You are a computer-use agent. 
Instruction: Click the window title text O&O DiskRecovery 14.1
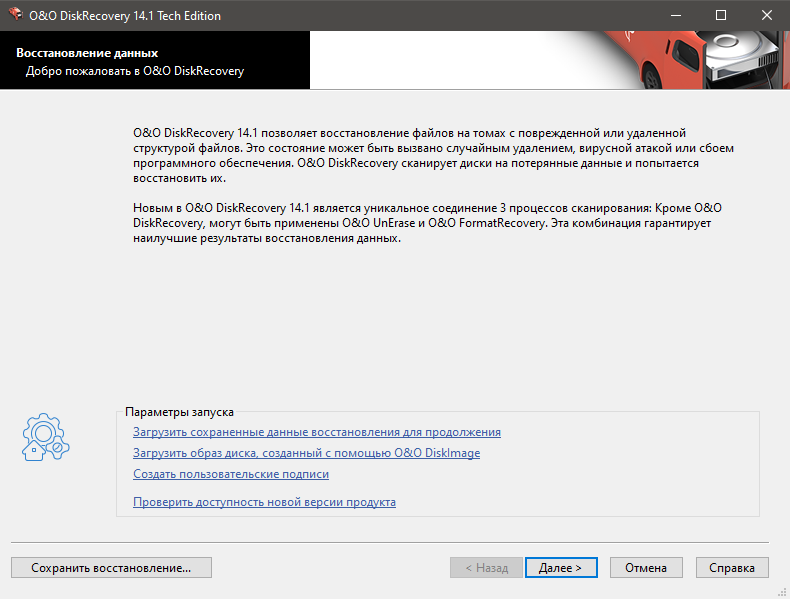pyautogui.click(x=125, y=16)
